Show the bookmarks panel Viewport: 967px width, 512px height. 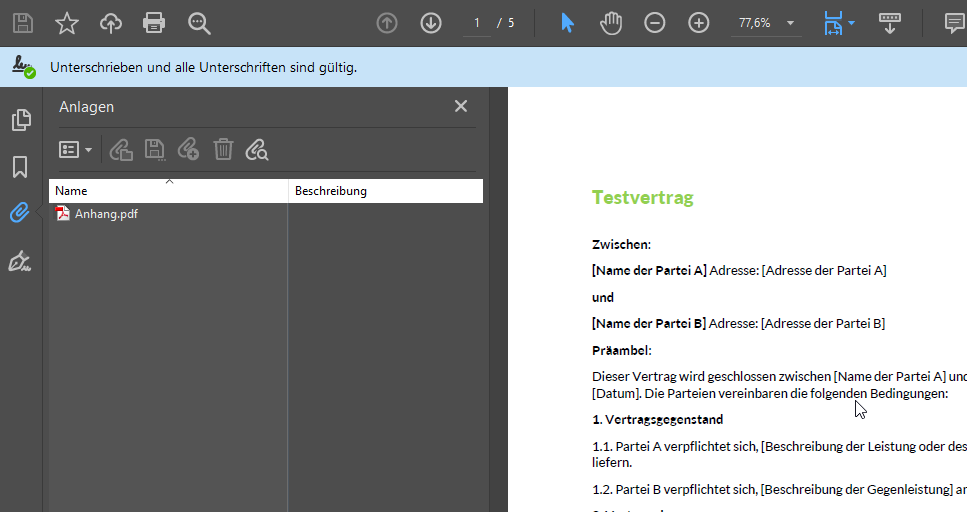(x=20, y=166)
